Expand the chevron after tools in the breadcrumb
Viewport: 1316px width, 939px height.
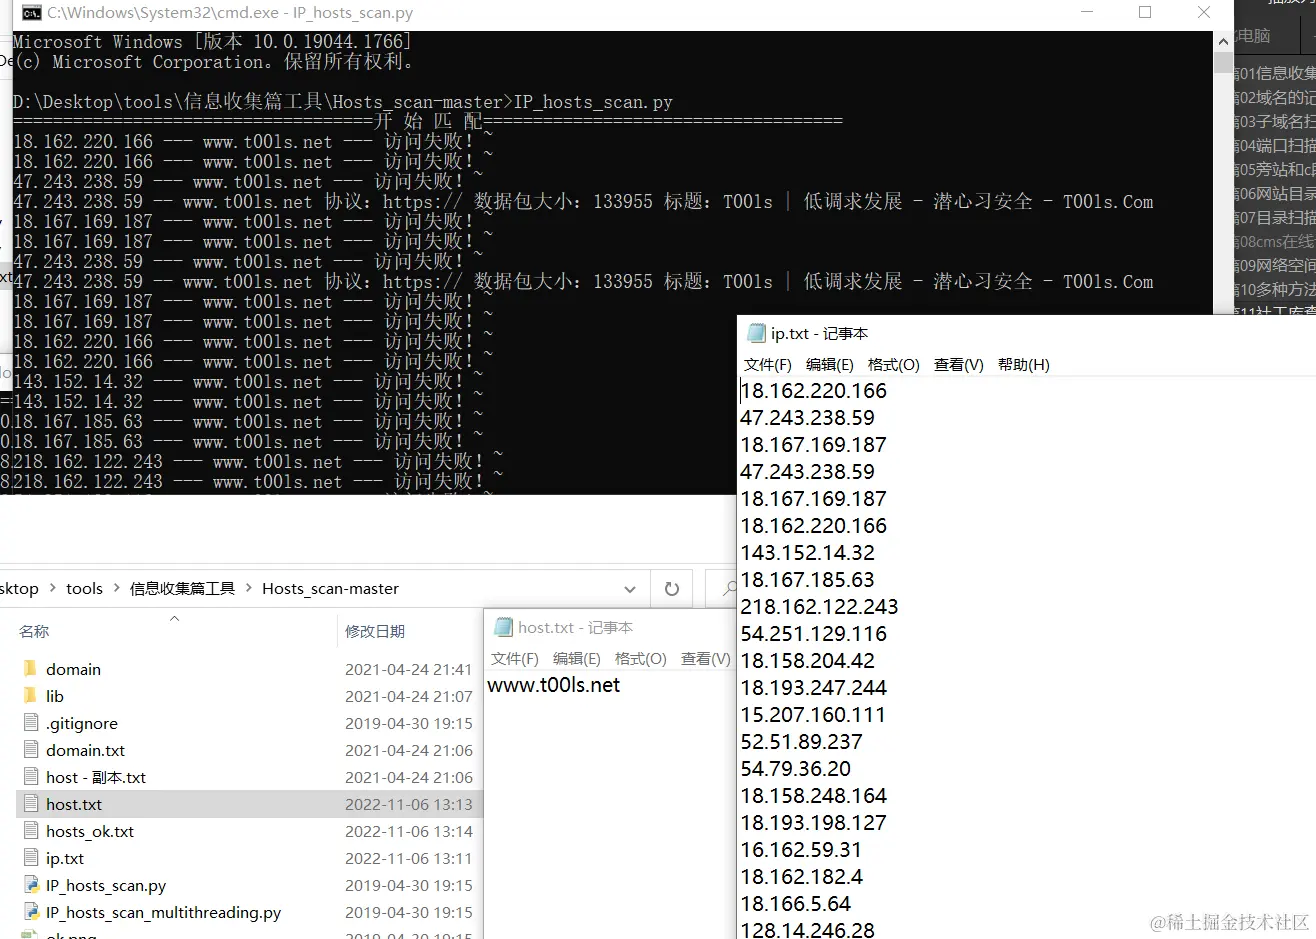(x=116, y=589)
